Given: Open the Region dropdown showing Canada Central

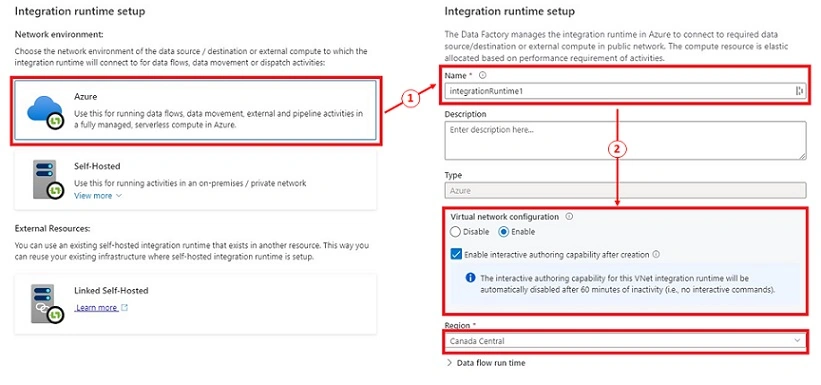Looking at the screenshot, I should (625, 341).
